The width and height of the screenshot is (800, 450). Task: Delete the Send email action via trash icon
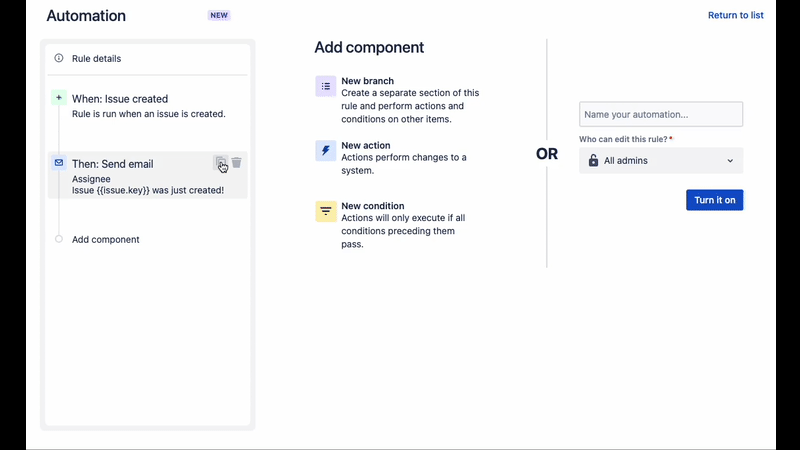coord(236,163)
